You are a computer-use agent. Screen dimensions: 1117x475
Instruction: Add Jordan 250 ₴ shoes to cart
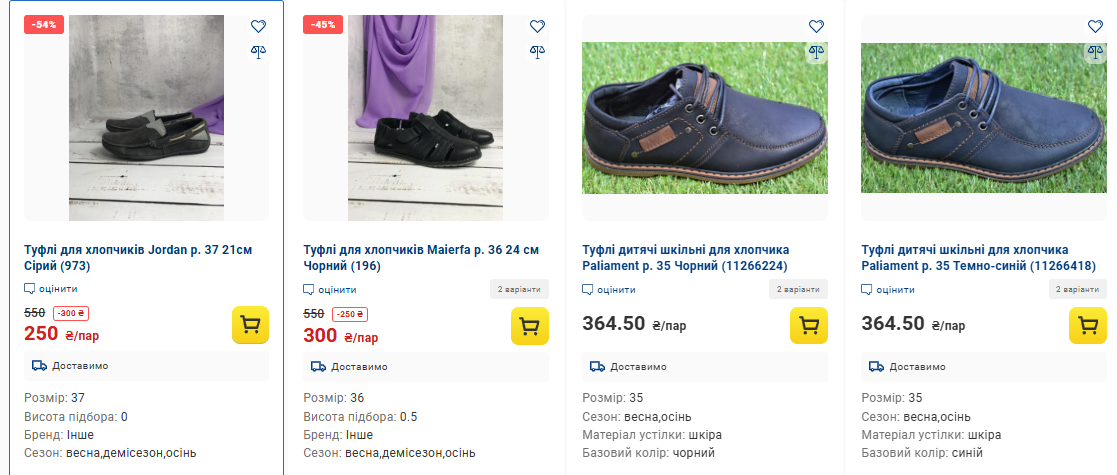point(251,326)
